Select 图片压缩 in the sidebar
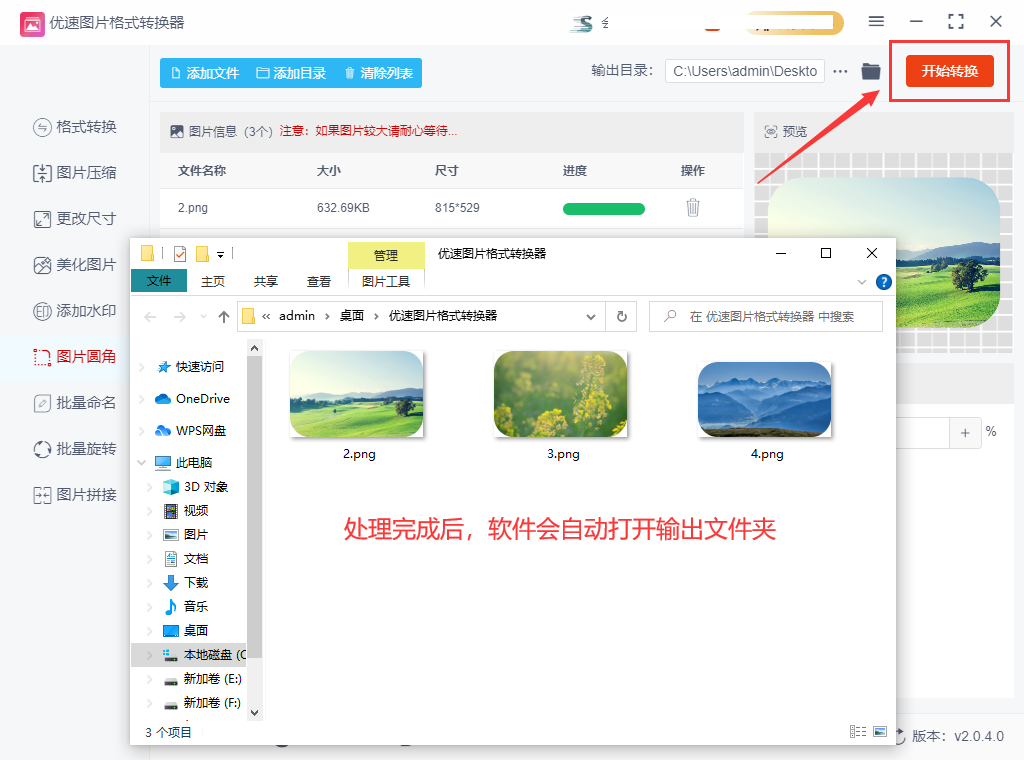 75,173
